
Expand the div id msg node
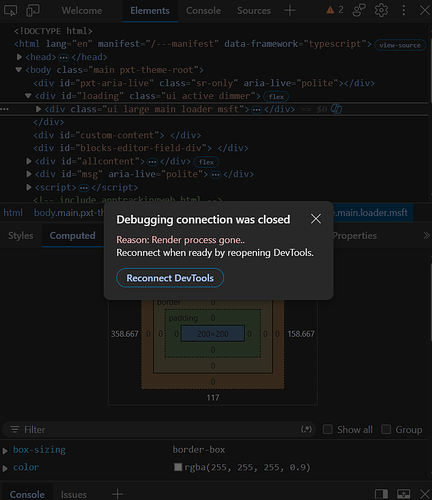point(29,174)
